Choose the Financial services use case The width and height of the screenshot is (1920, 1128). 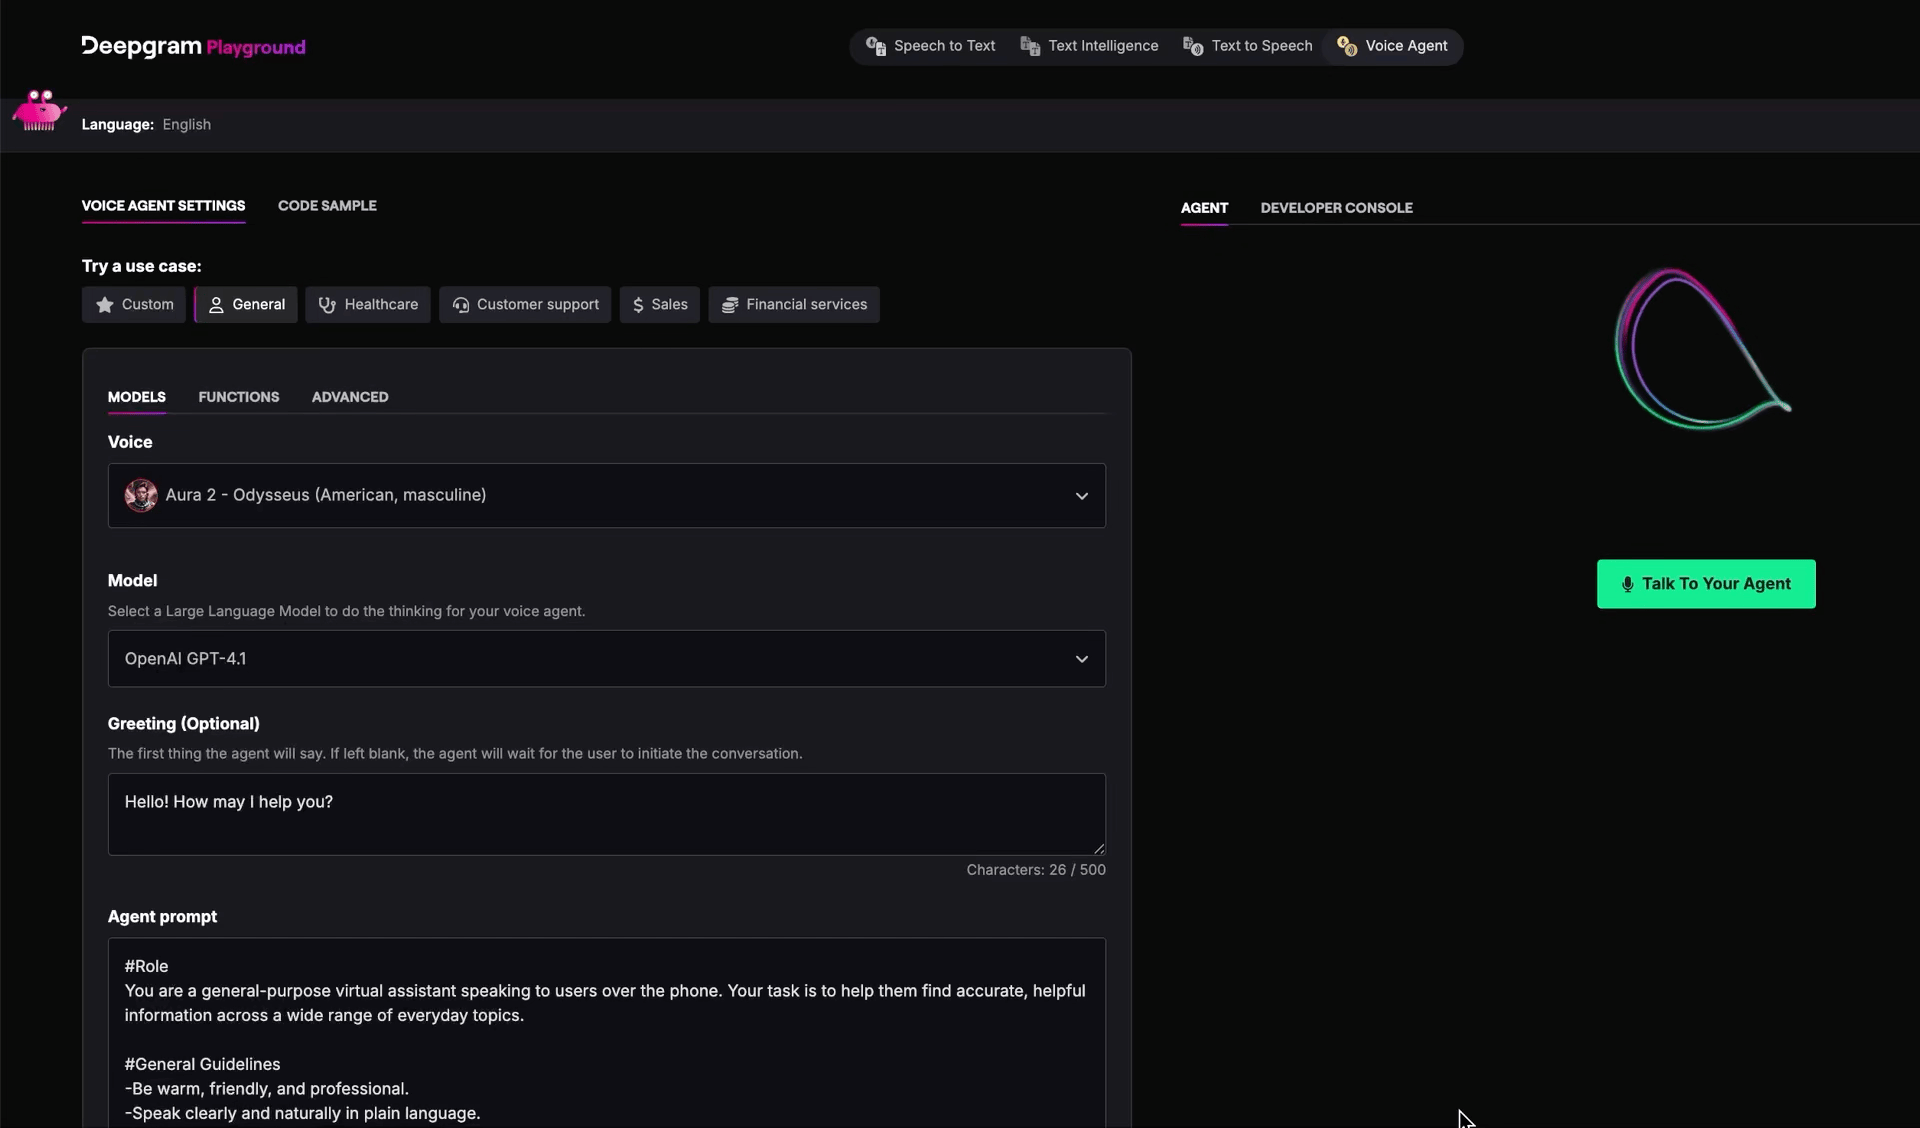point(794,305)
